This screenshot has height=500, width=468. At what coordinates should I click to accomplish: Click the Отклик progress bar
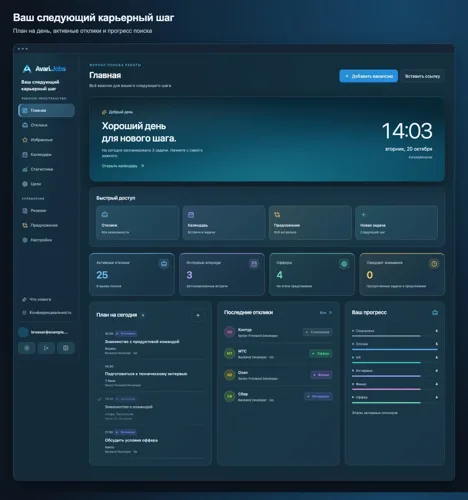(x=395, y=349)
